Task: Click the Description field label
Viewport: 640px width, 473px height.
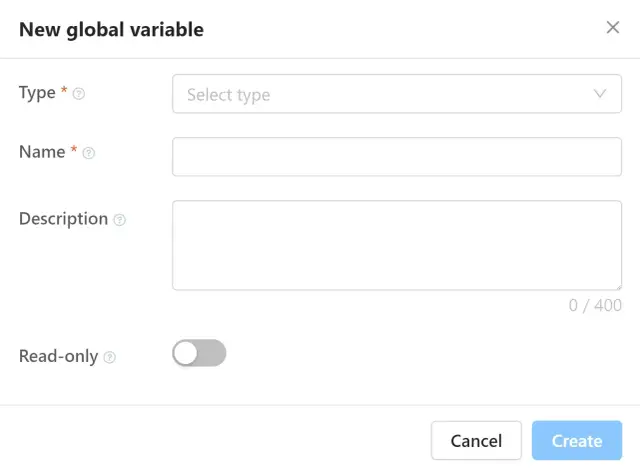Action: click(63, 219)
